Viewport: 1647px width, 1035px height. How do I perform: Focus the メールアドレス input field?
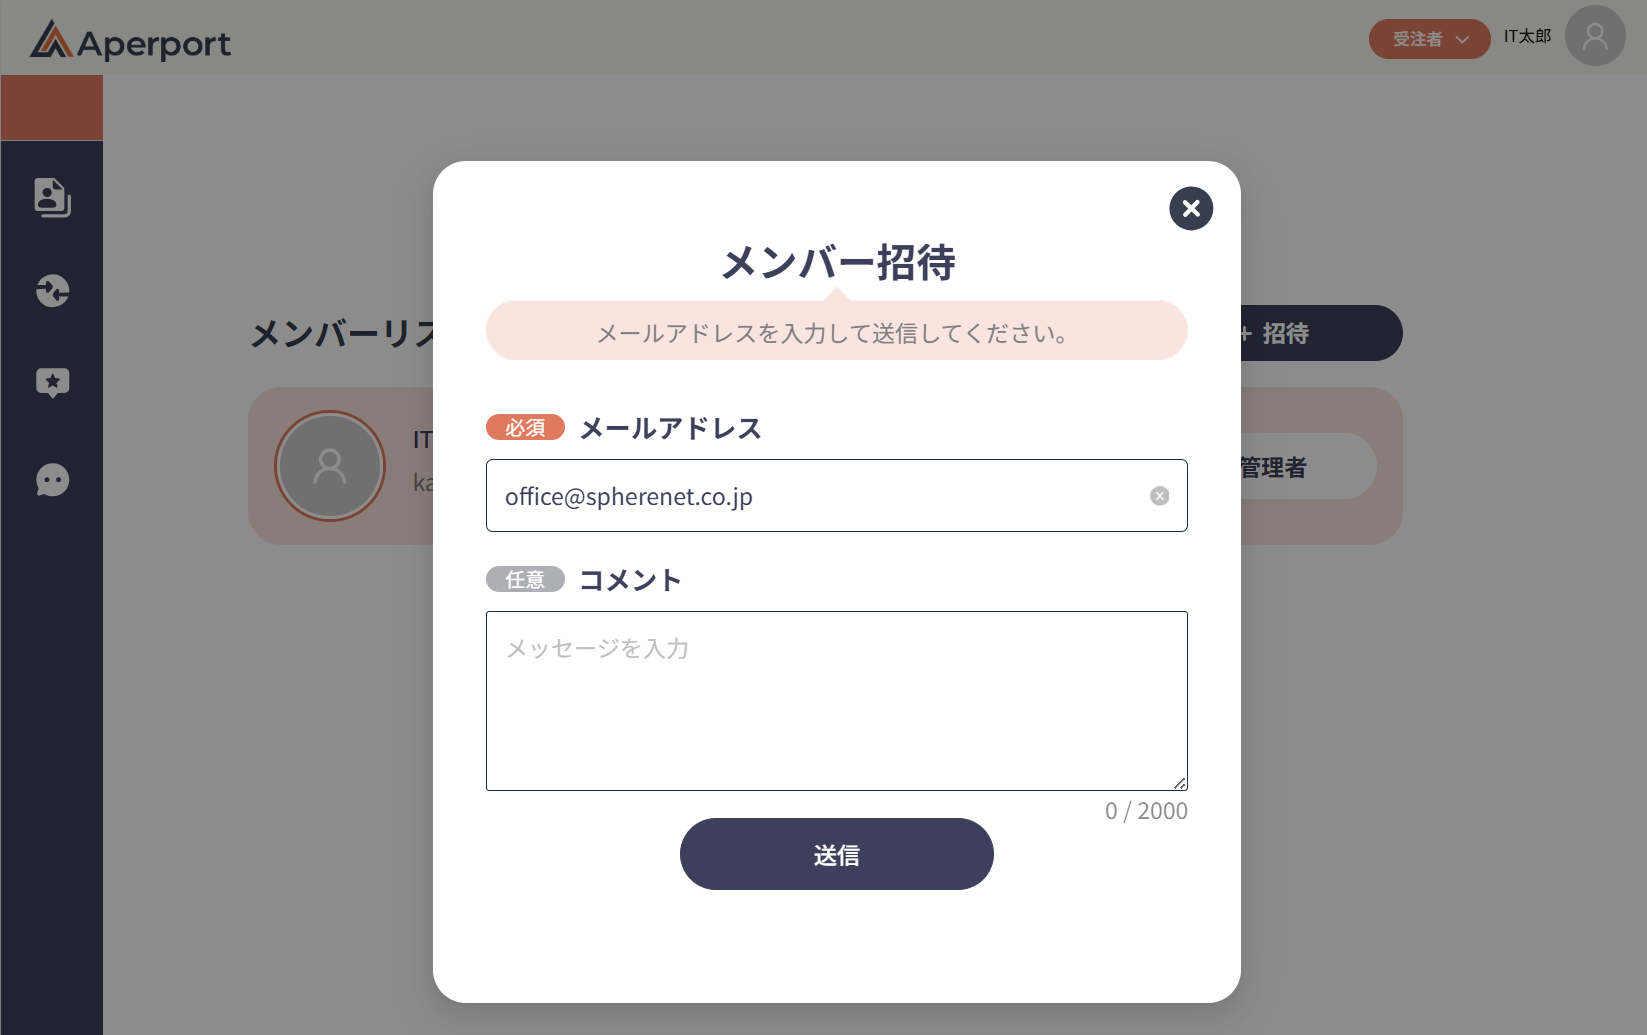pyautogui.click(x=837, y=495)
